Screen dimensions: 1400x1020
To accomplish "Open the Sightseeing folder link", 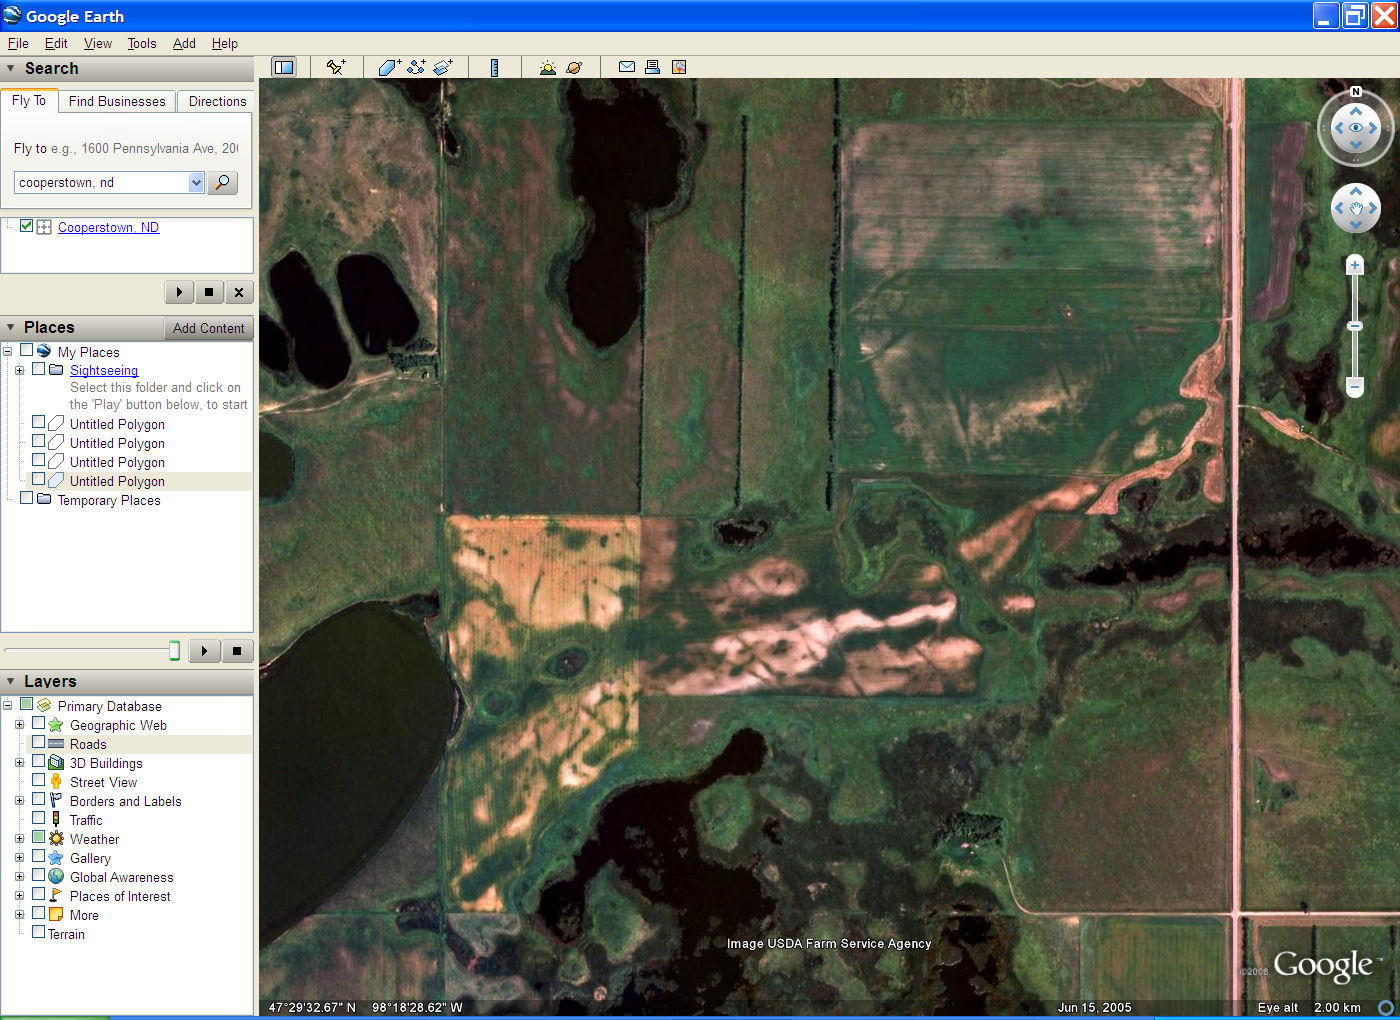I will (x=104, y=370).
